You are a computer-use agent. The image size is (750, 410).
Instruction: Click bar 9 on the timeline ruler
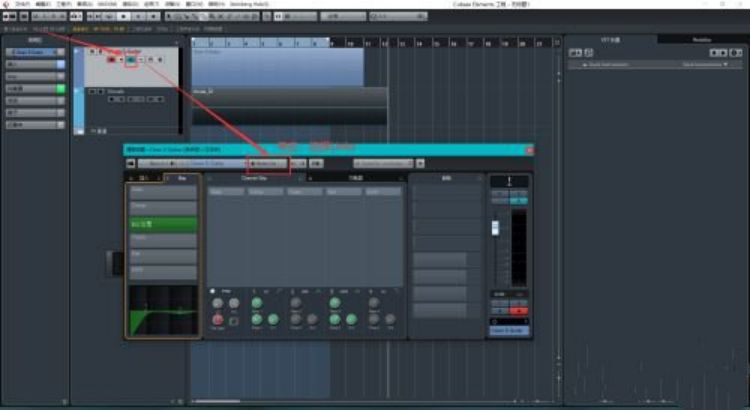(331, 43)
